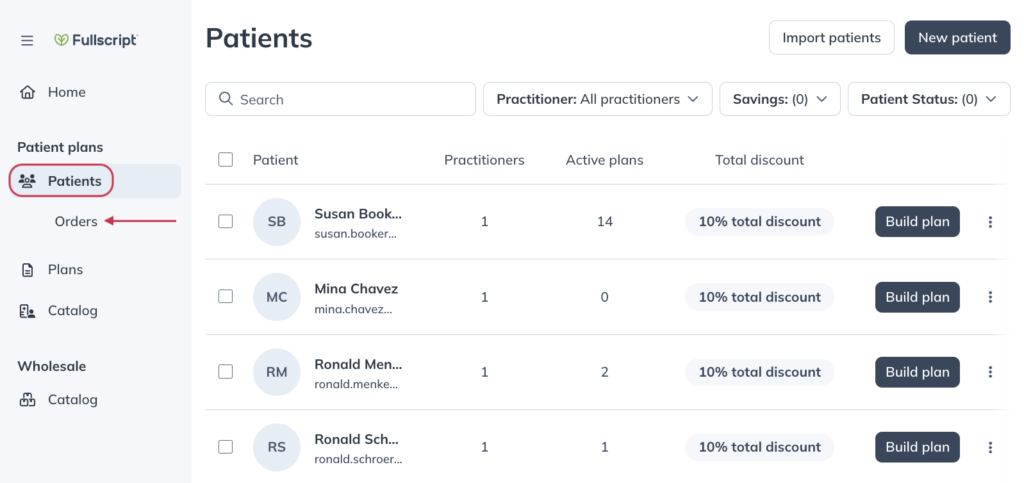Expand the Patient Status filter

pos(929,99)
